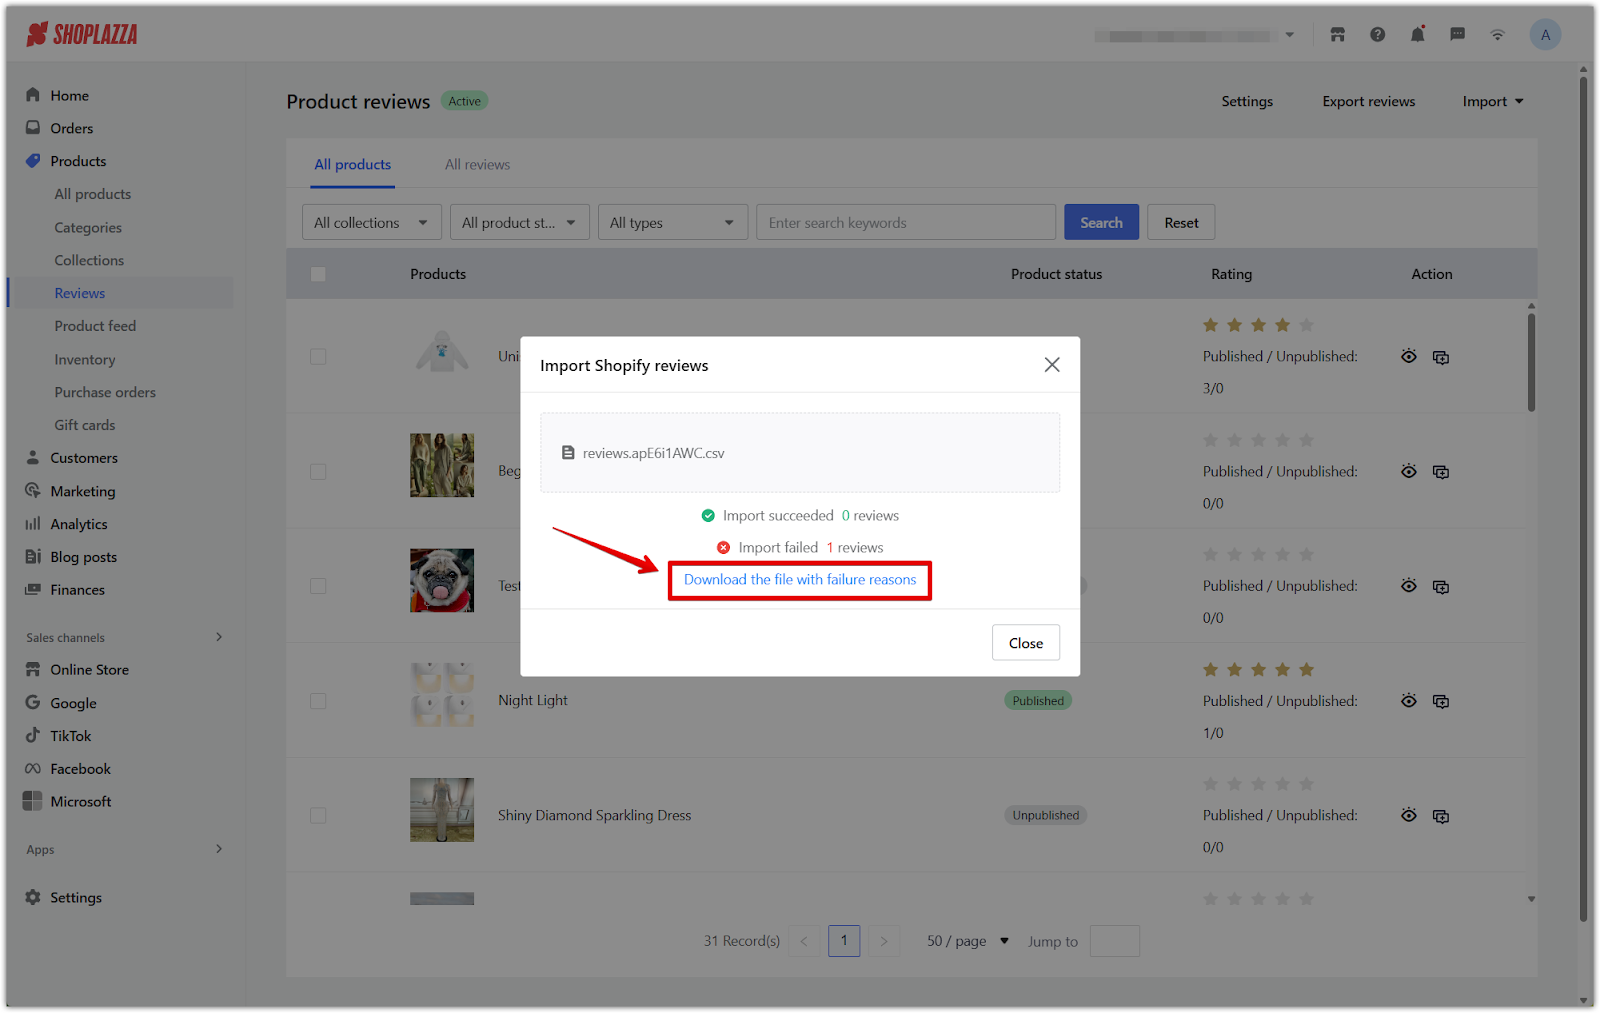Open the All types dropdown
This screenshot has width=1600, height=1013.
click(673, 223)
